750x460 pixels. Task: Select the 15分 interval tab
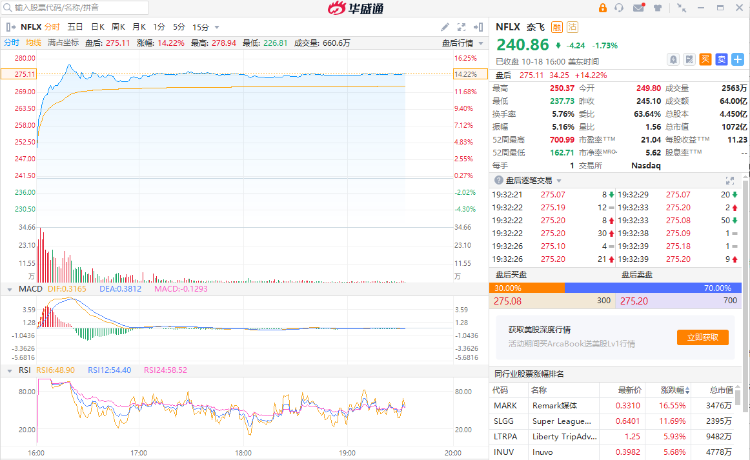tap(200, 27)
